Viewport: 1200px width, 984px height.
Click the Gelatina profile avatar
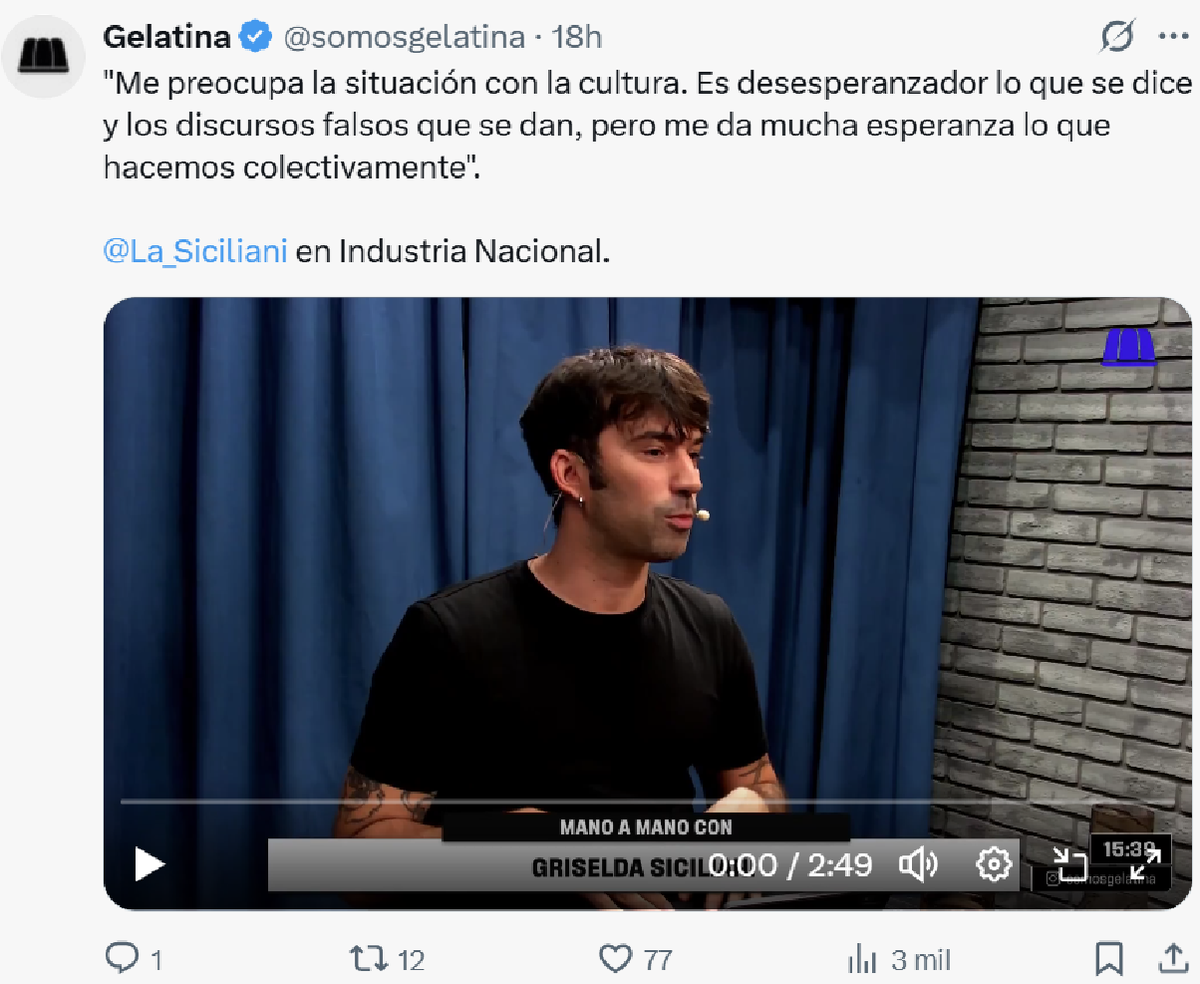(x=43, y=55)
